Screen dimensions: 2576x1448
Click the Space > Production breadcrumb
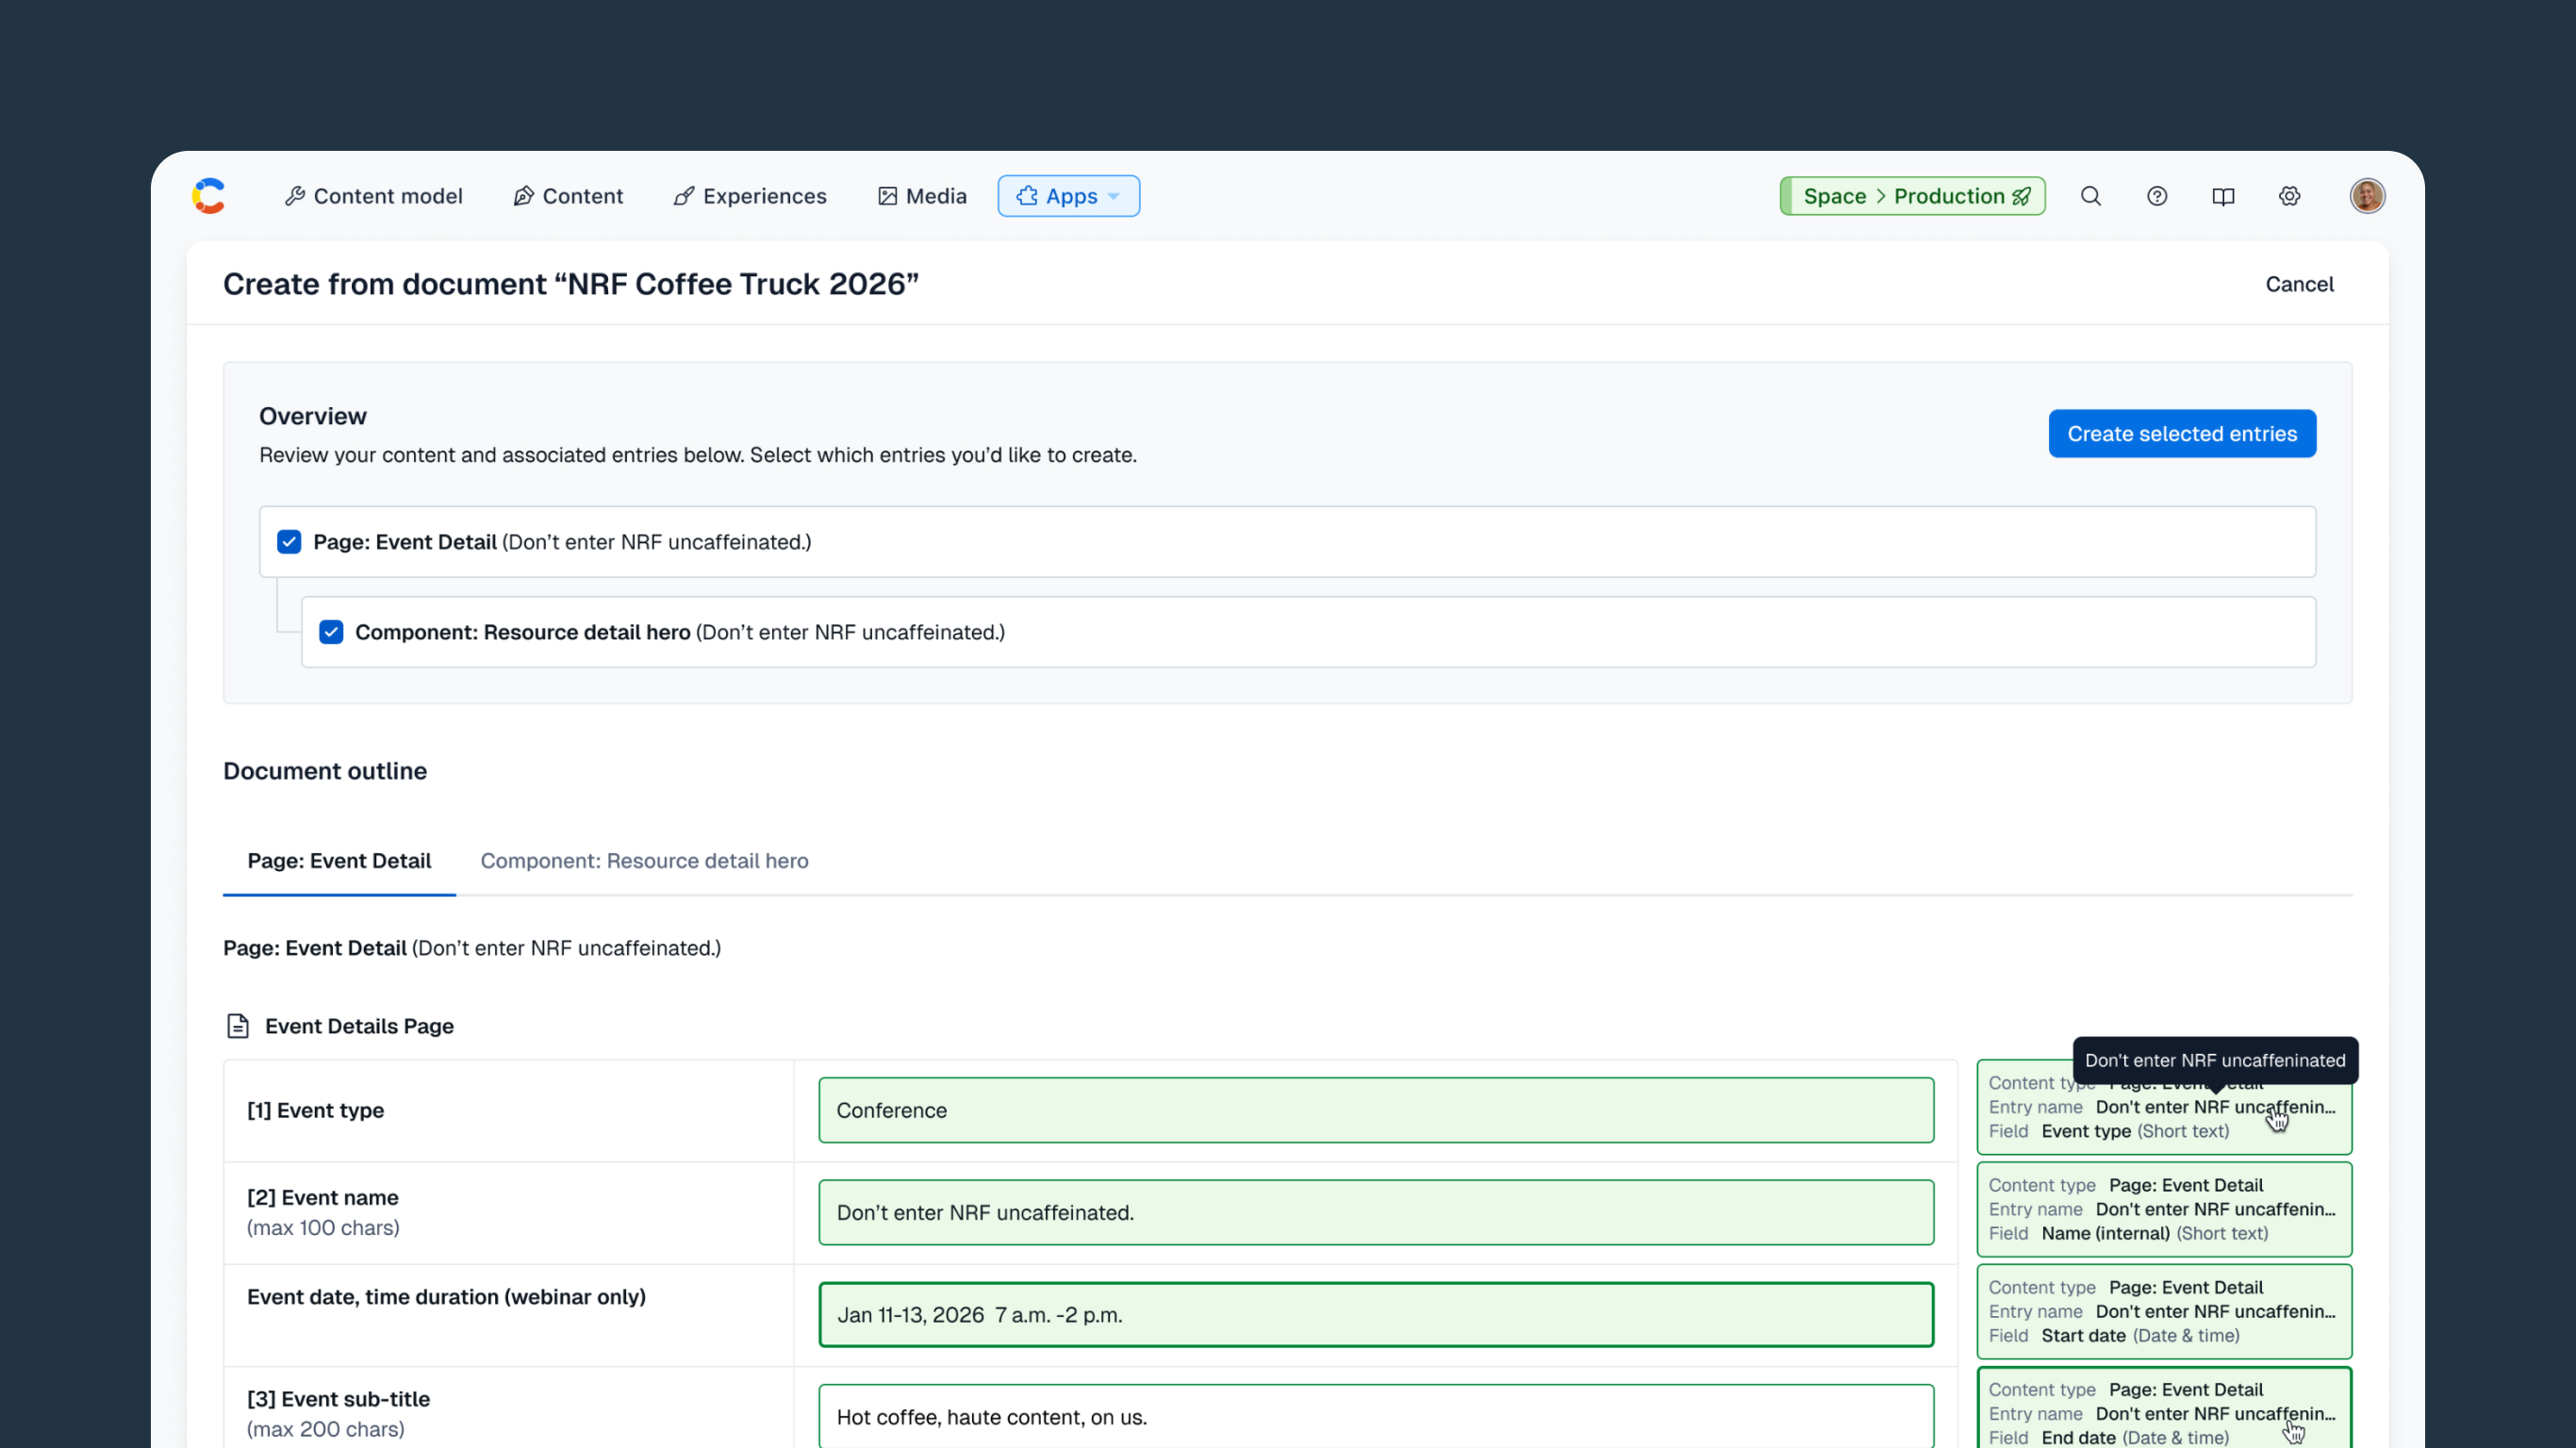click(x=1911, y=196)
